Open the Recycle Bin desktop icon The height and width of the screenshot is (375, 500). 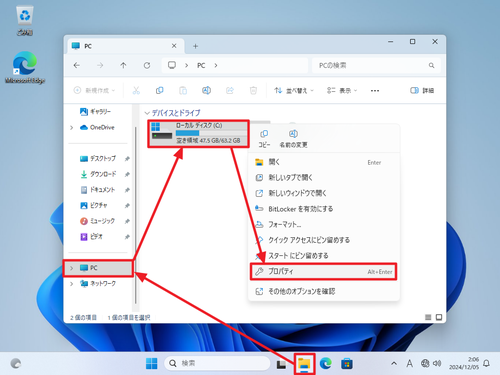pos(25,21)
